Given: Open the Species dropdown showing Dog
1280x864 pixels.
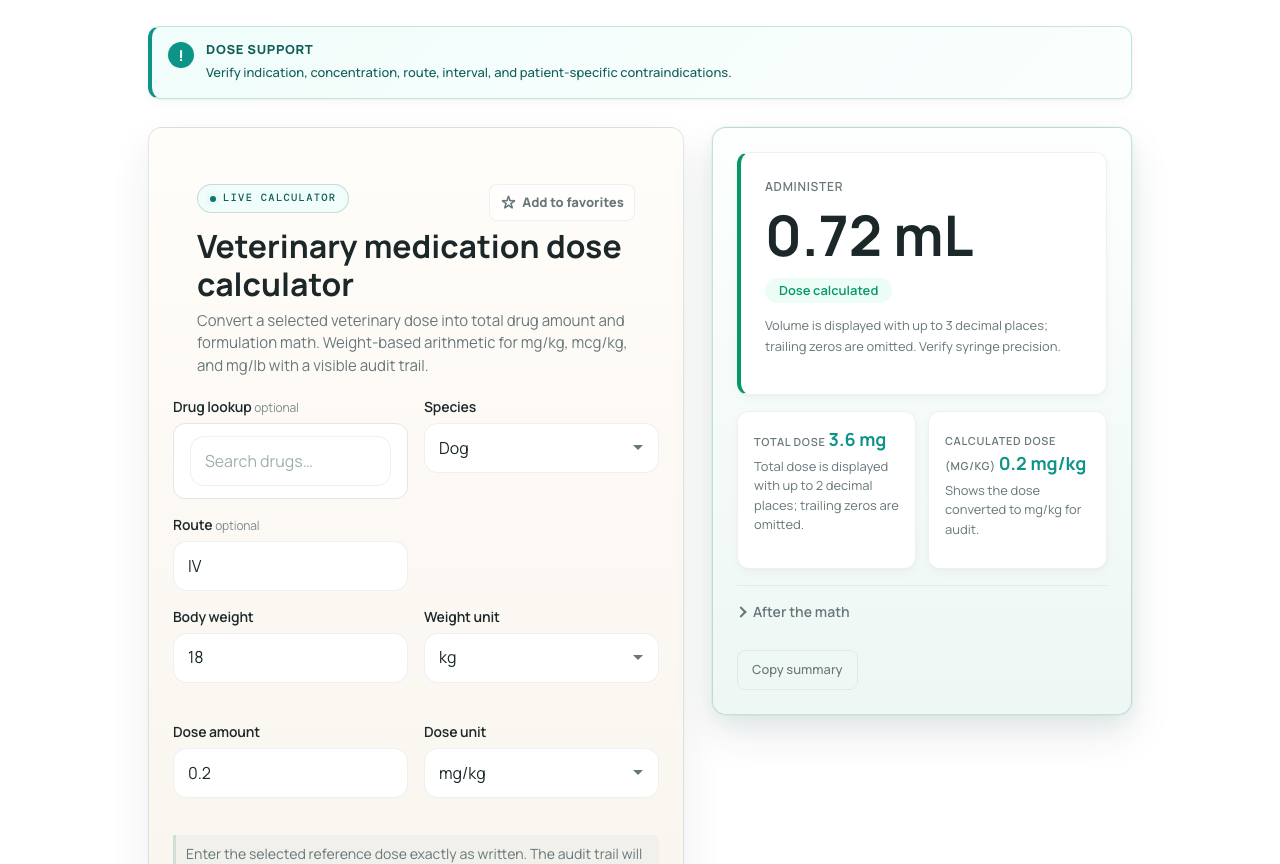Looking at the screenshot, I should coord(541,448).
